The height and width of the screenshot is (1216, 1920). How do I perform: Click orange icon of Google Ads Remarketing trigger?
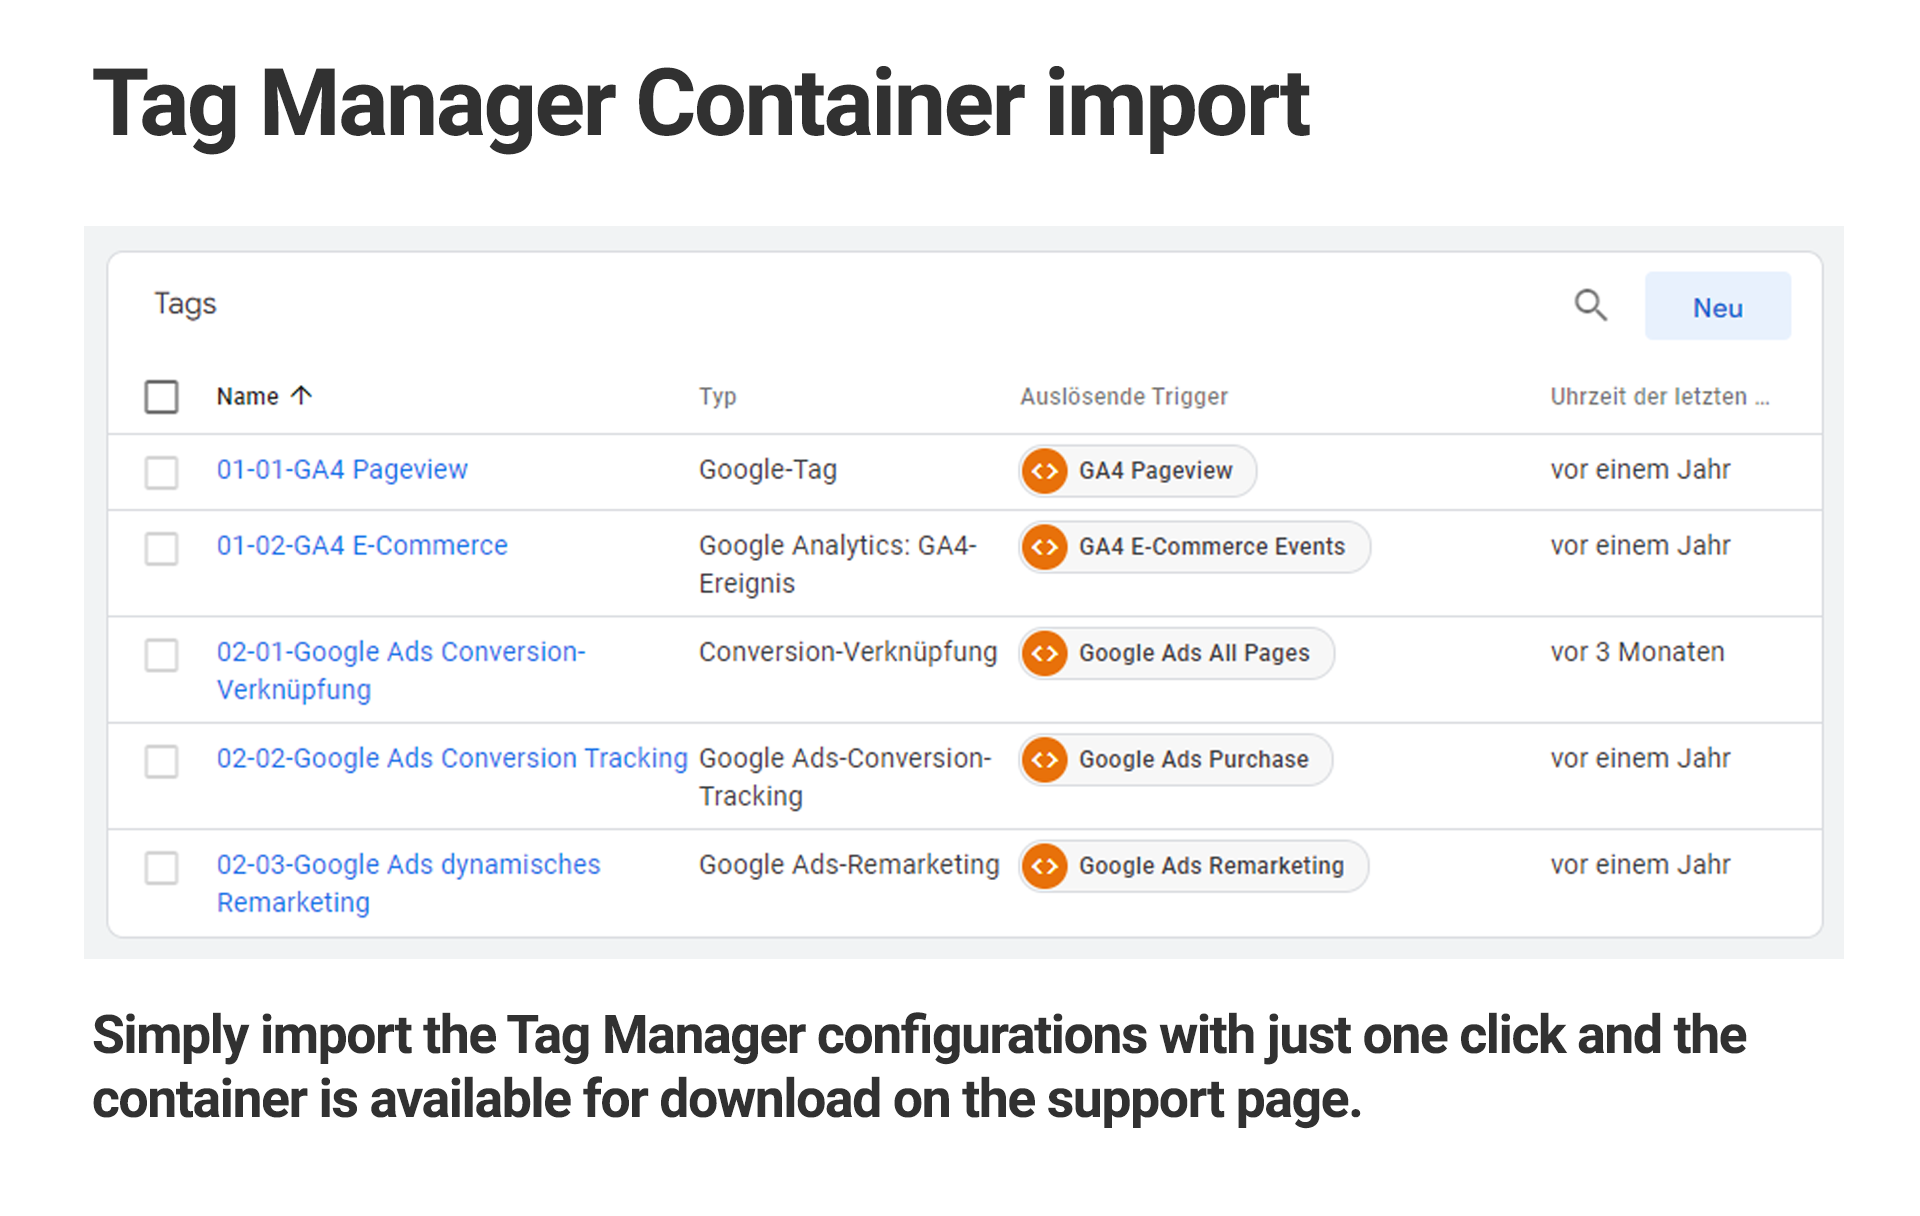tap(1045, 866)
